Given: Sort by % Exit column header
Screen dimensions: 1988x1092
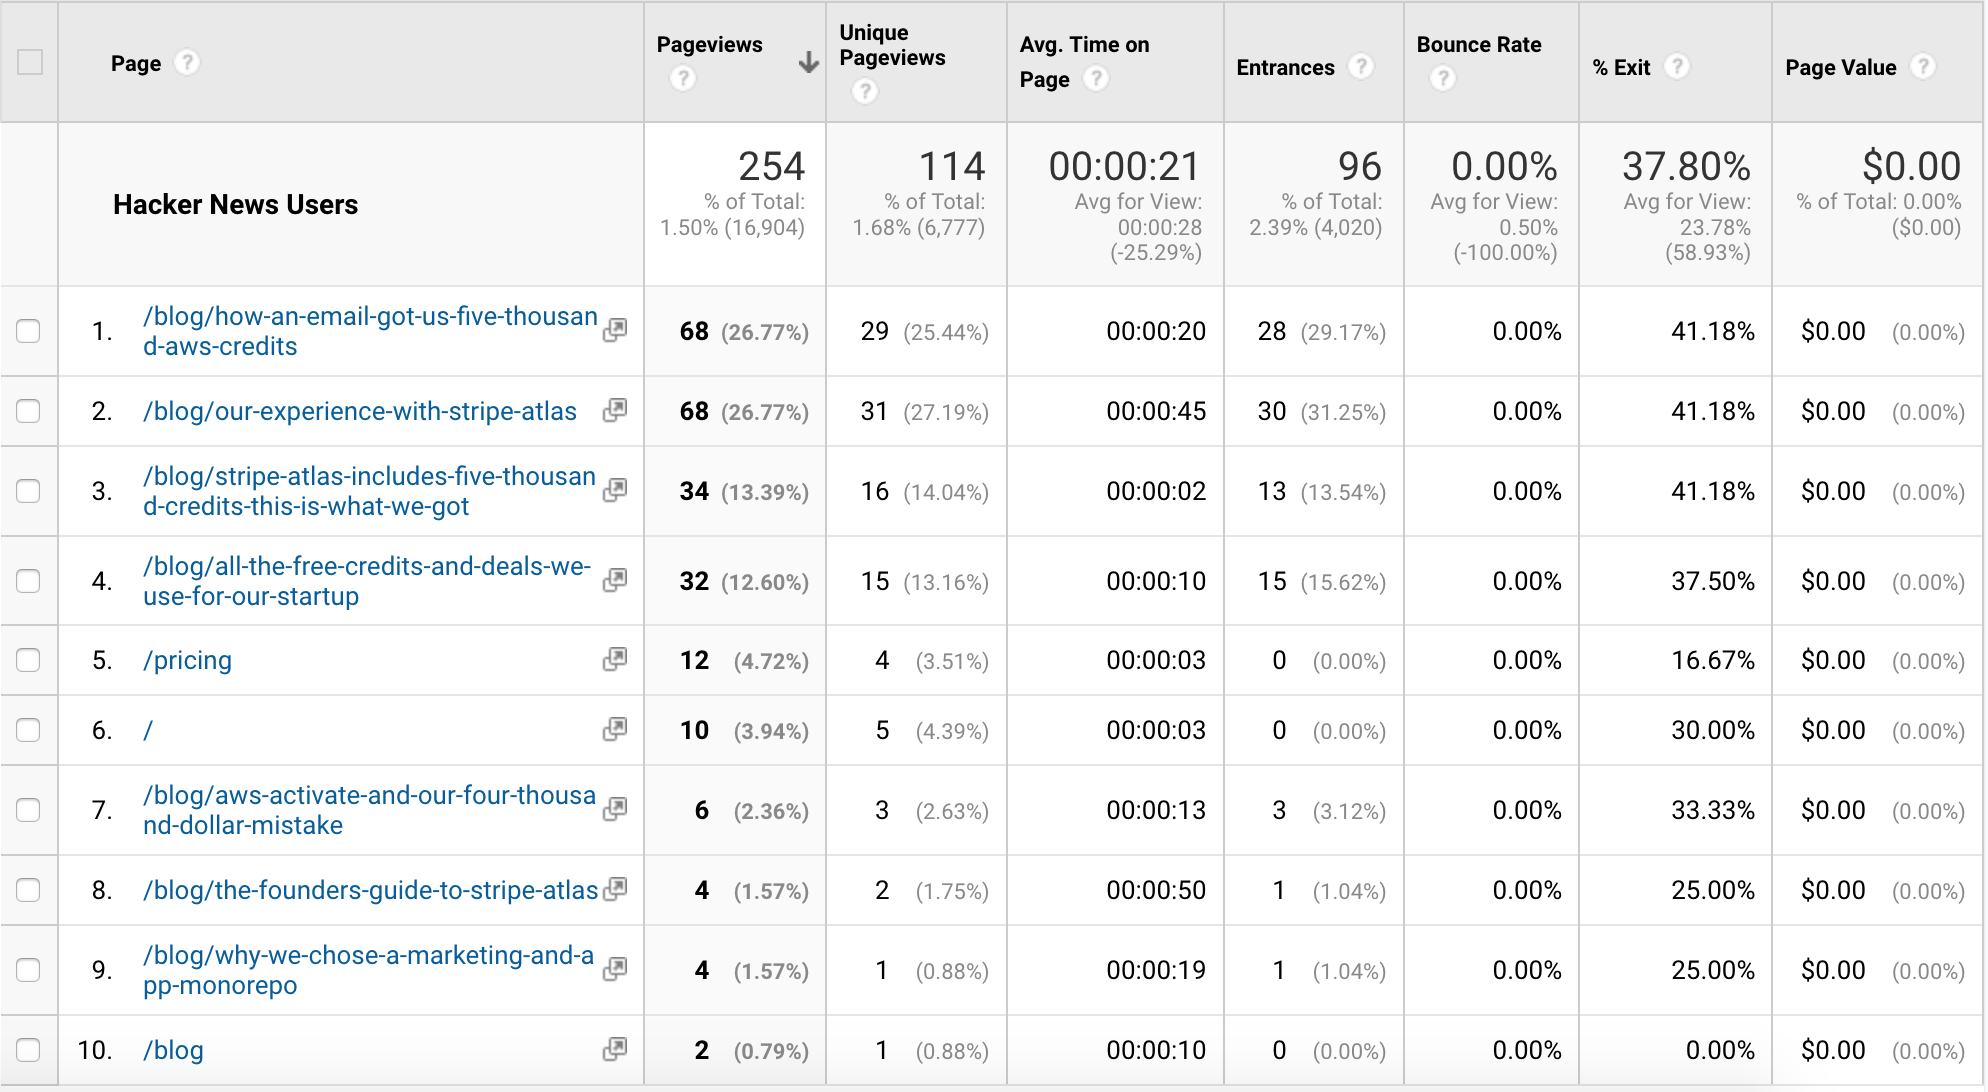Looking at the screenshot, I should (x=1621, y=67).
